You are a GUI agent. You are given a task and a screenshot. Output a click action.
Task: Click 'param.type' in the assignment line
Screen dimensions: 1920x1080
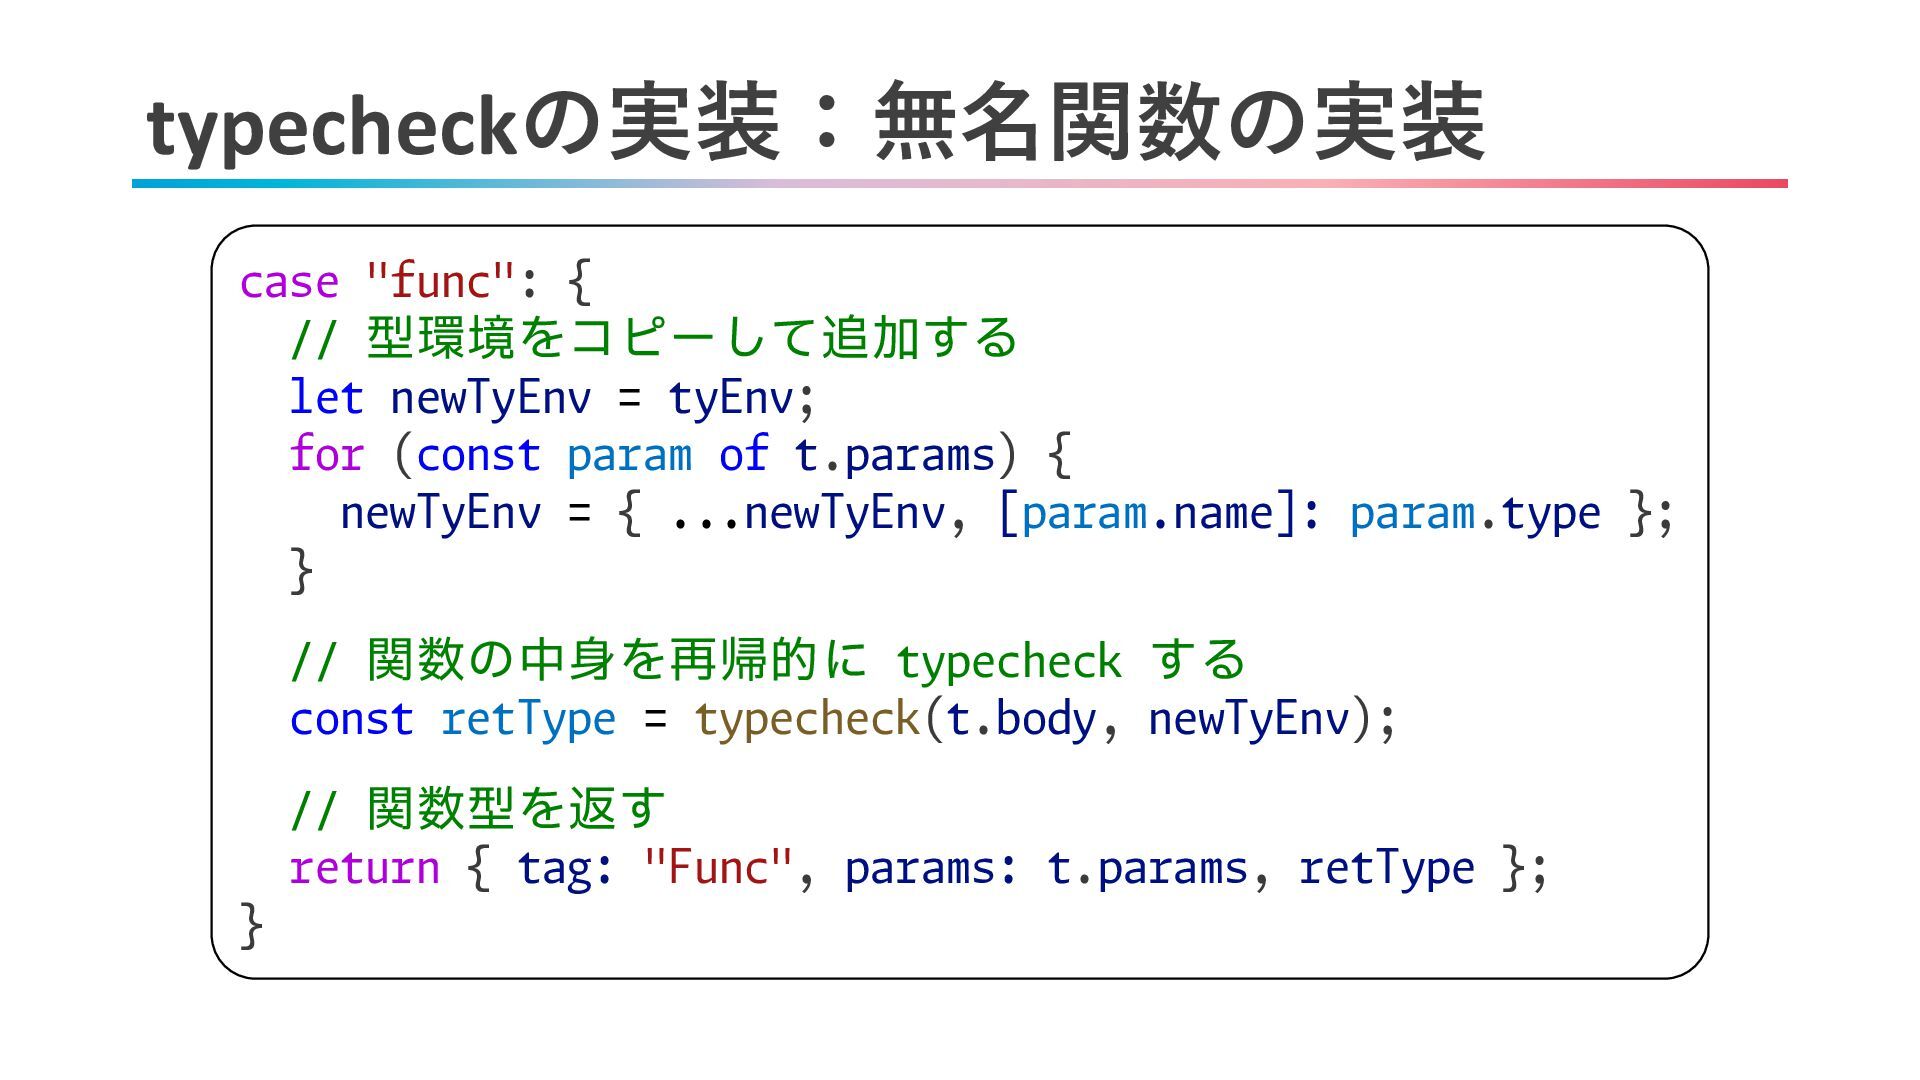click(x=1474, y=513)
